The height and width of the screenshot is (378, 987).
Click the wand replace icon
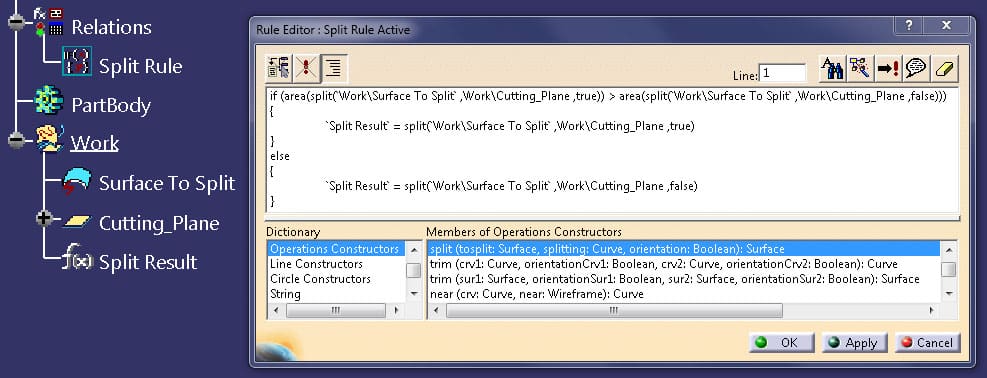coord(860,68)
